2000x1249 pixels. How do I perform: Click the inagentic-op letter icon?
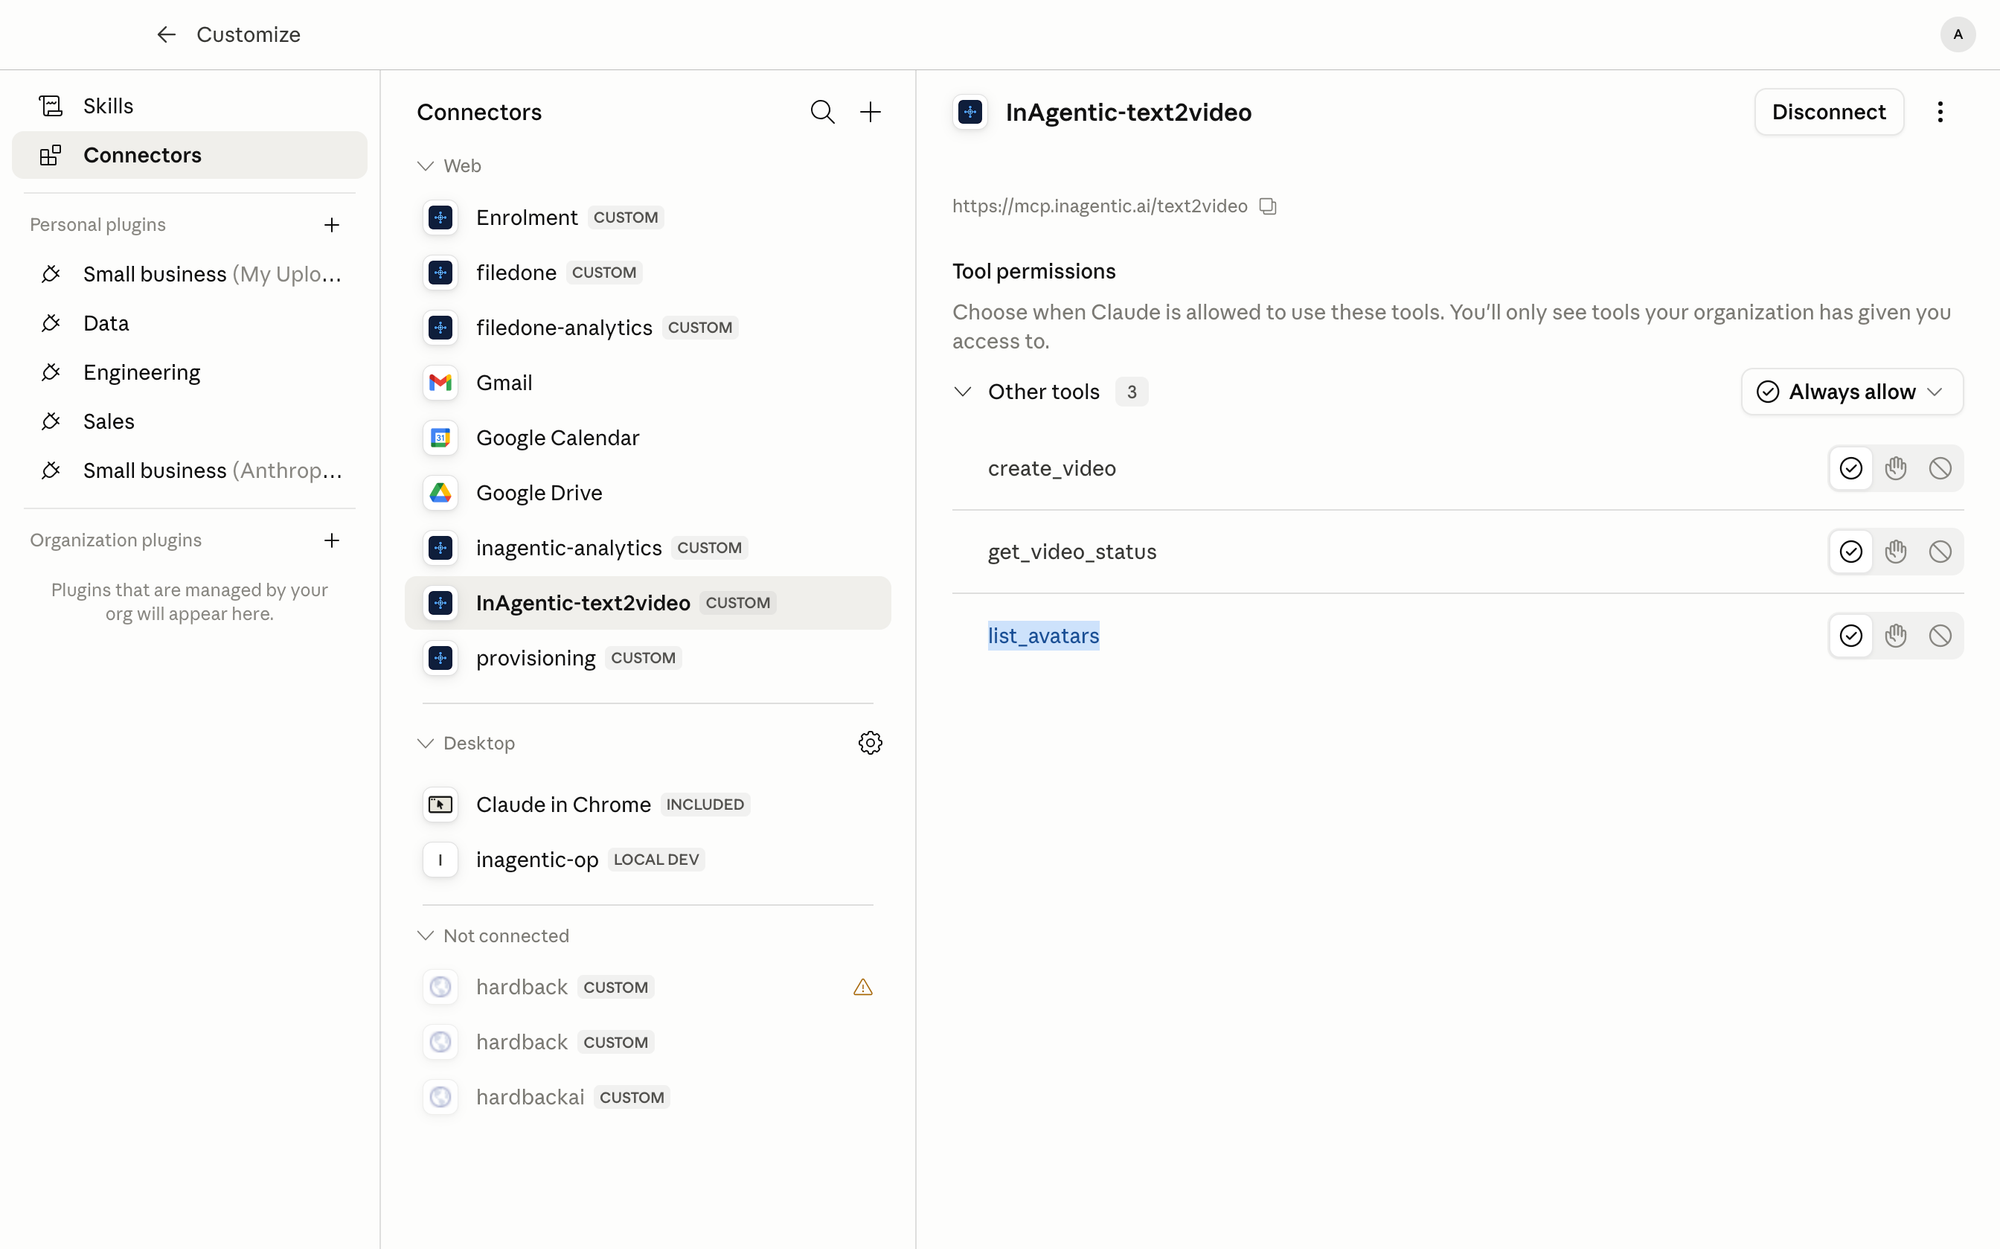coord(440,860)
